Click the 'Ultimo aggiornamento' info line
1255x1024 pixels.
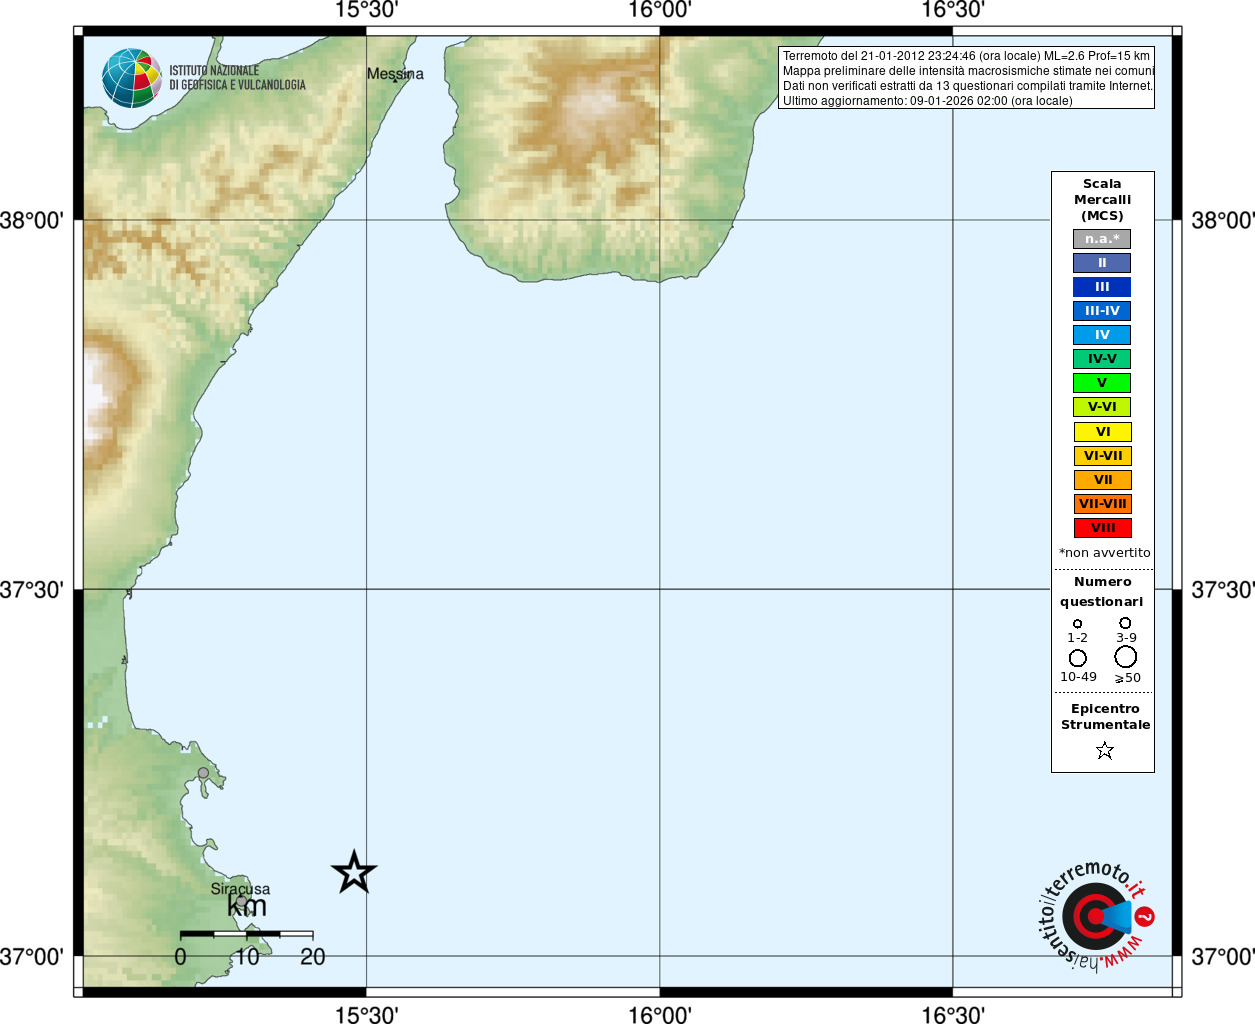coord(927,101)
